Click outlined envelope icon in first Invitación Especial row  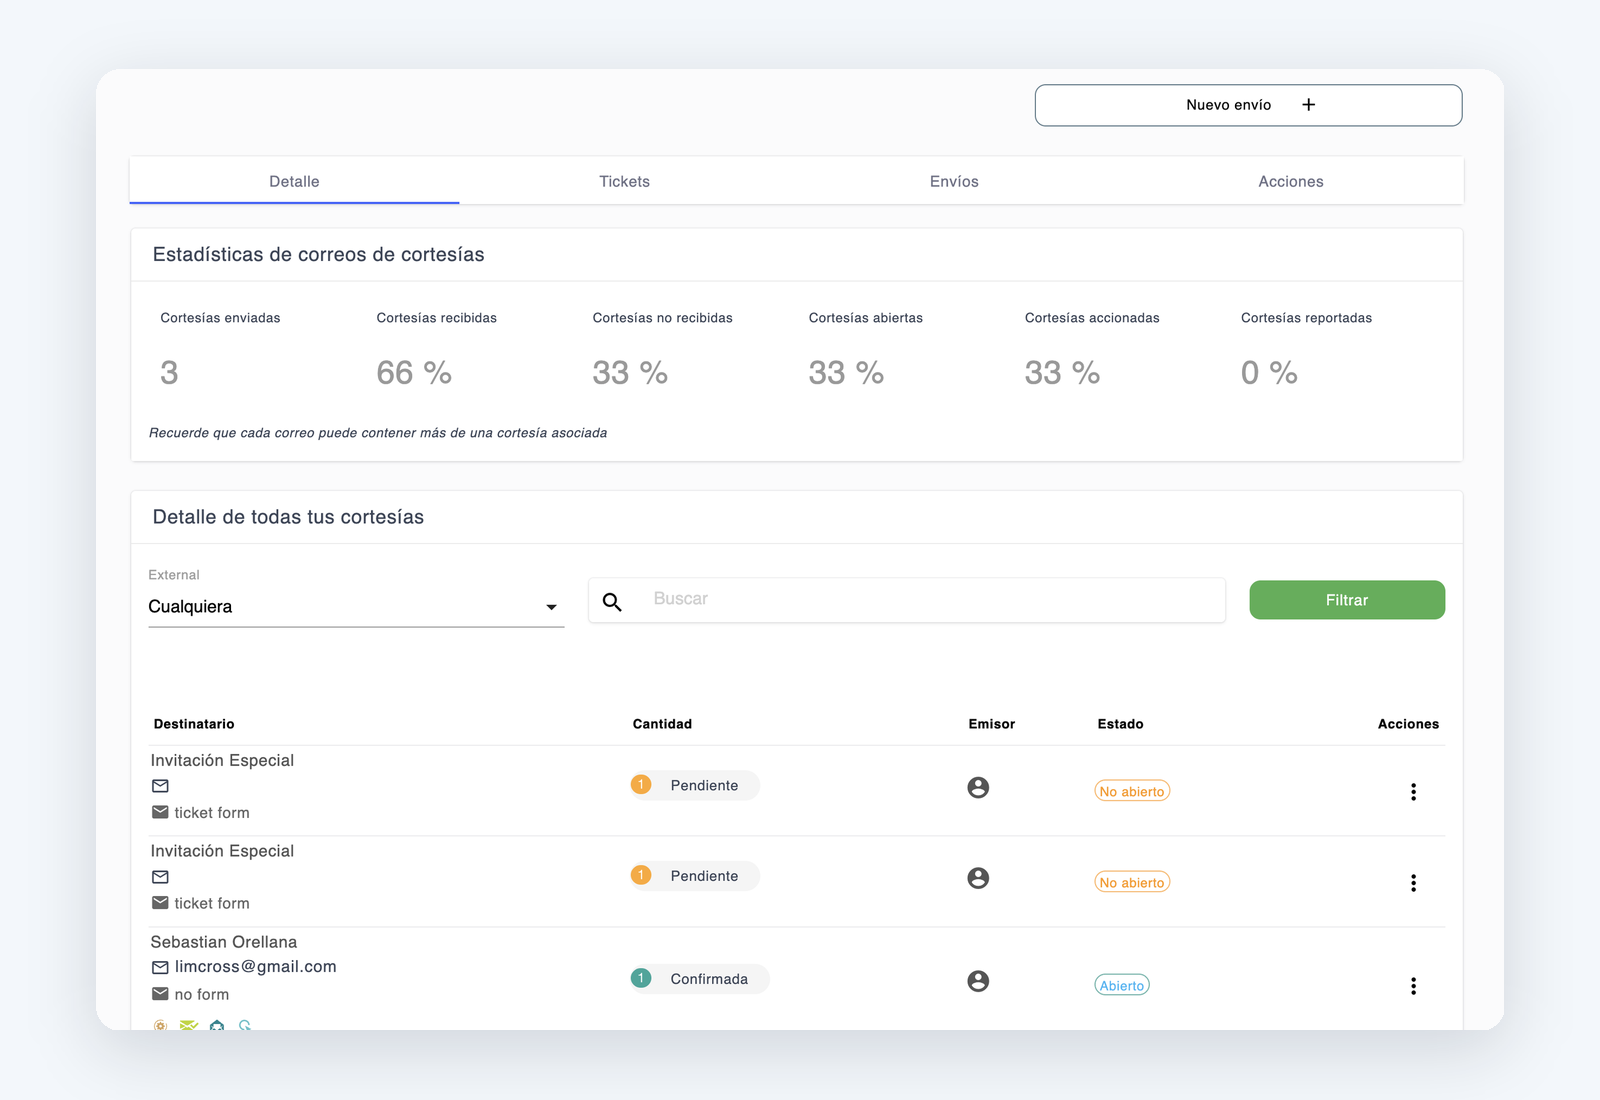pyautogui.click(x=160, y=786)
